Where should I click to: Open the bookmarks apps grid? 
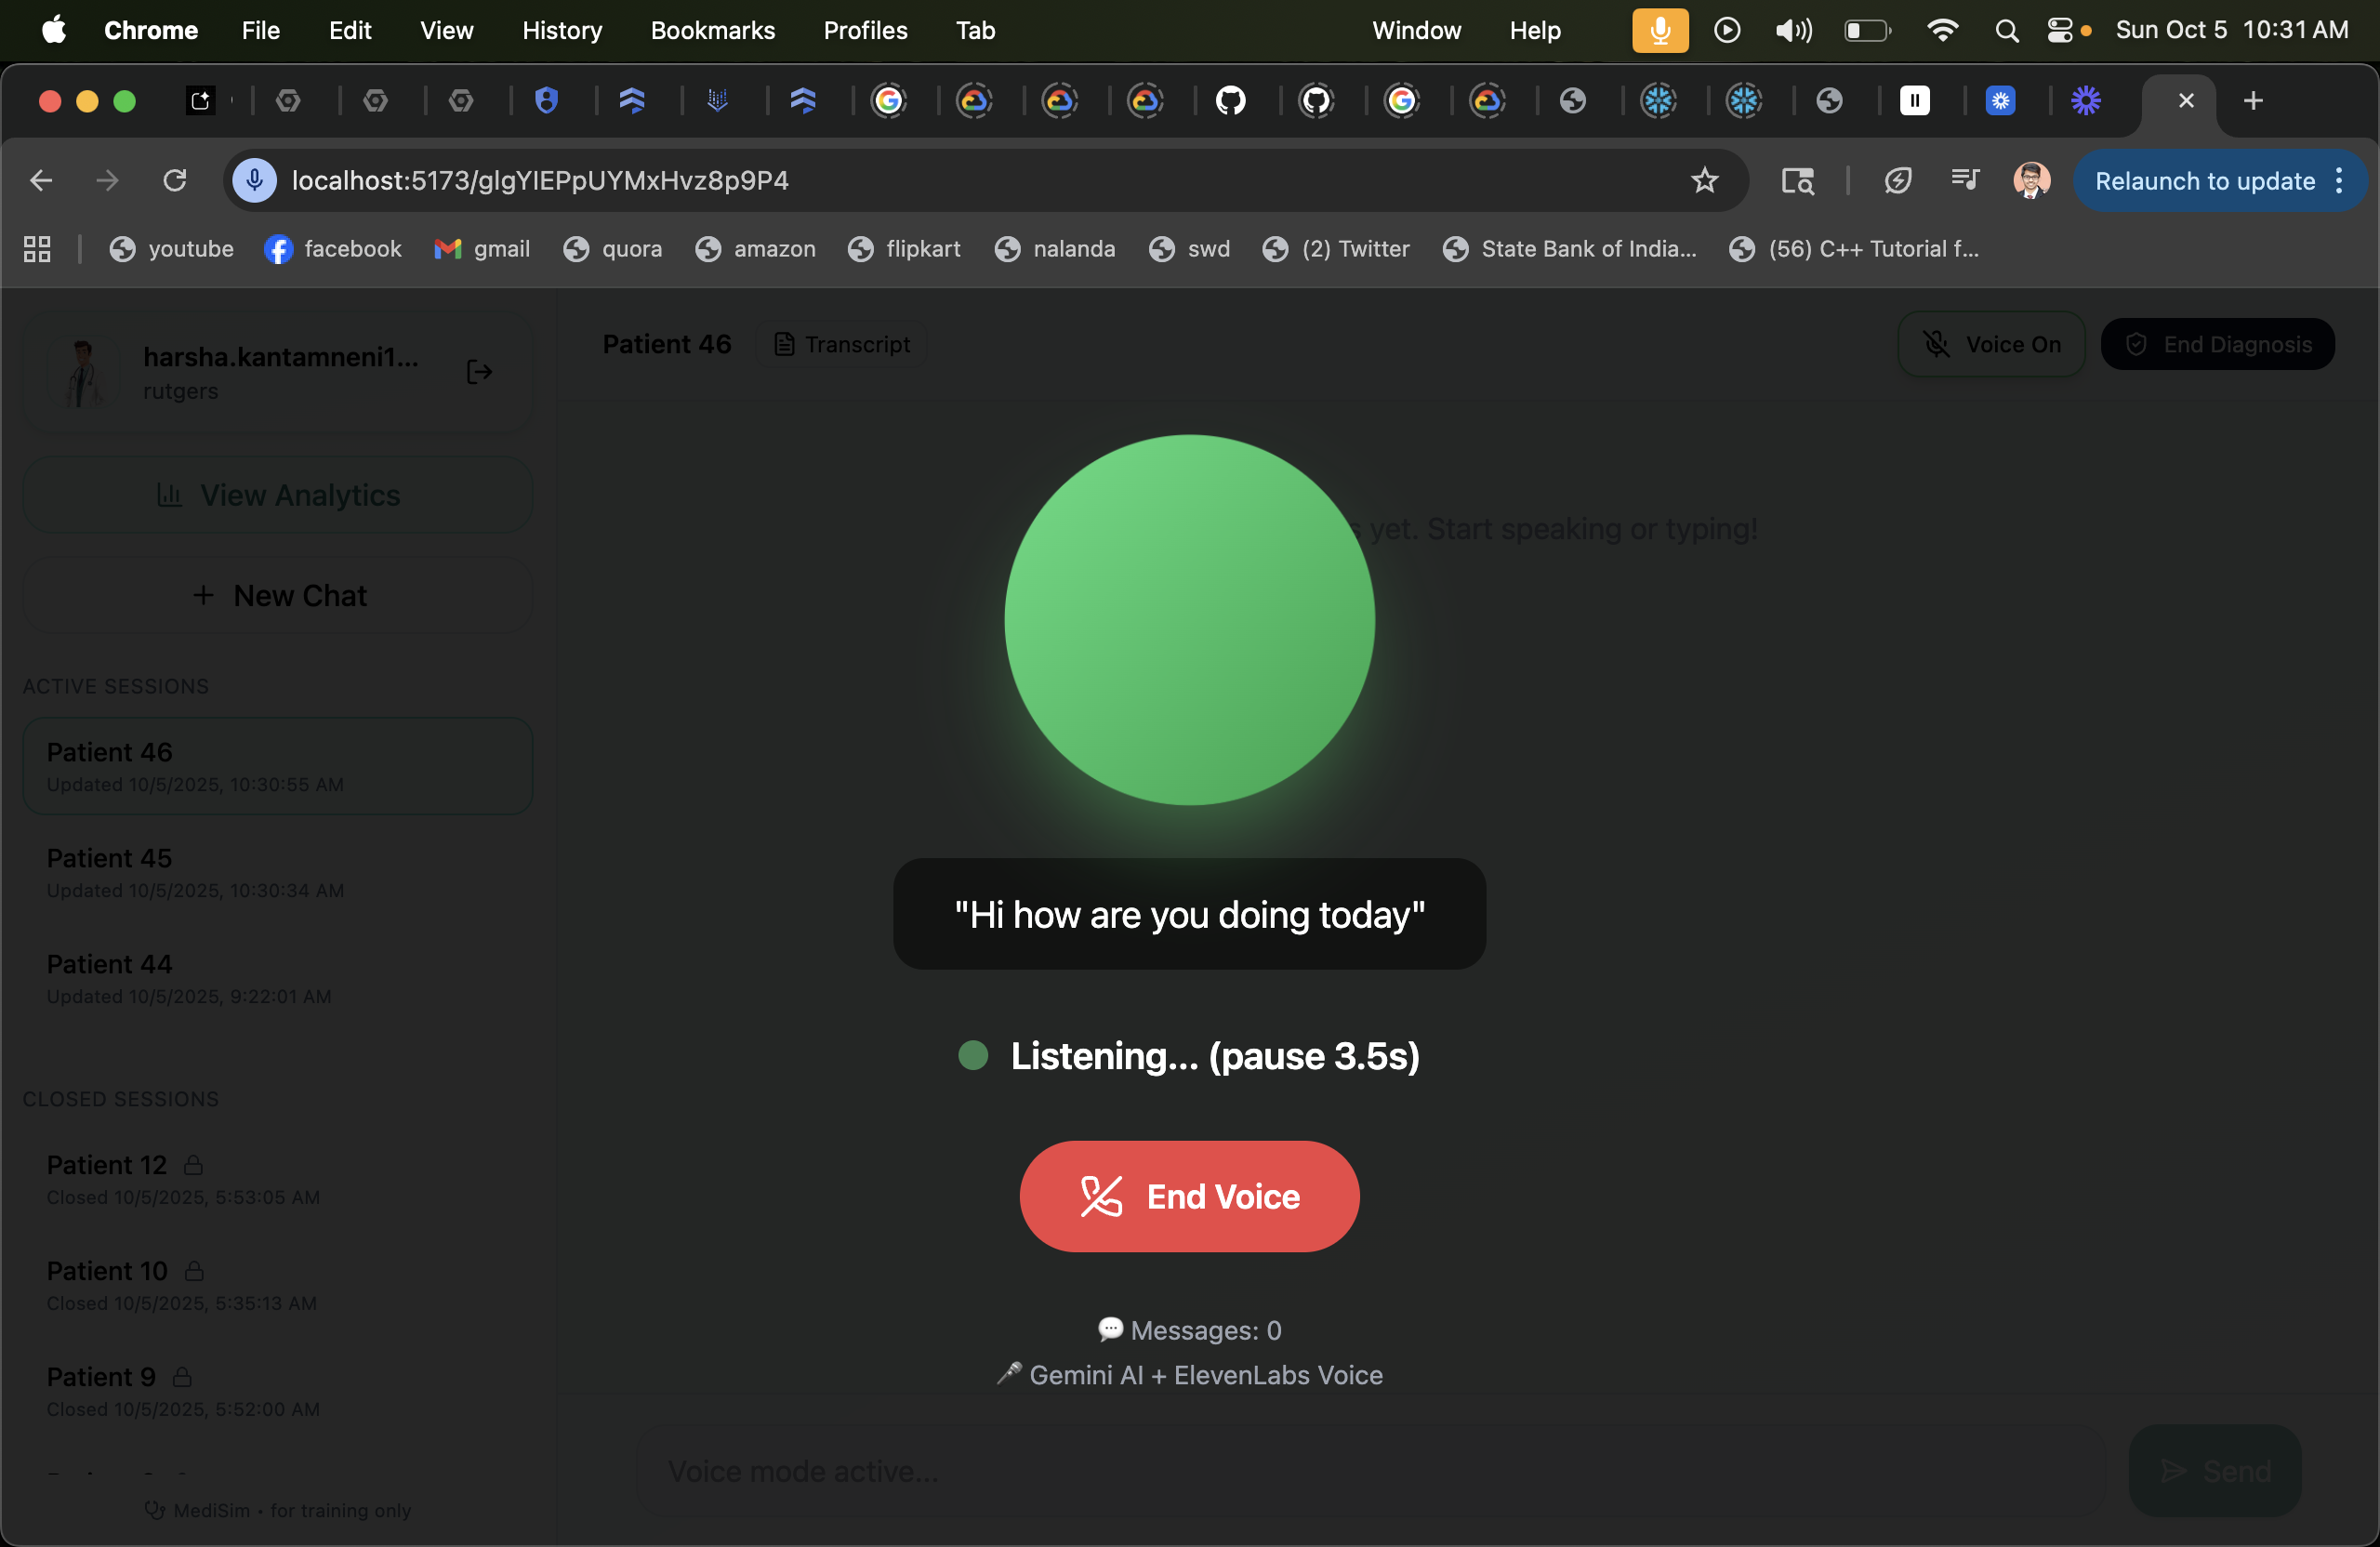click(x=37, y=249)
